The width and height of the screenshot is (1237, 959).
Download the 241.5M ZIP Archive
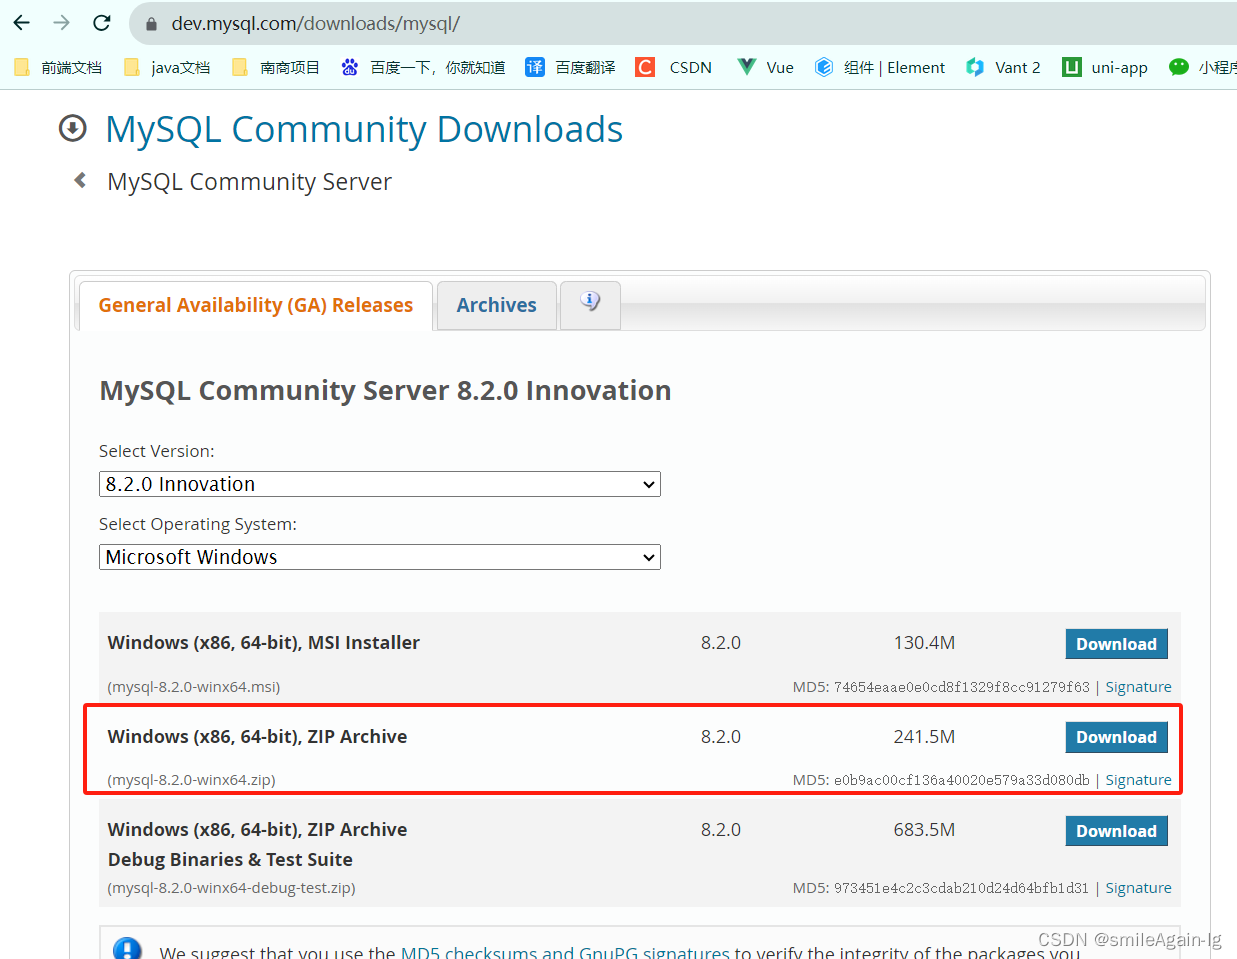click(1116, 737)
